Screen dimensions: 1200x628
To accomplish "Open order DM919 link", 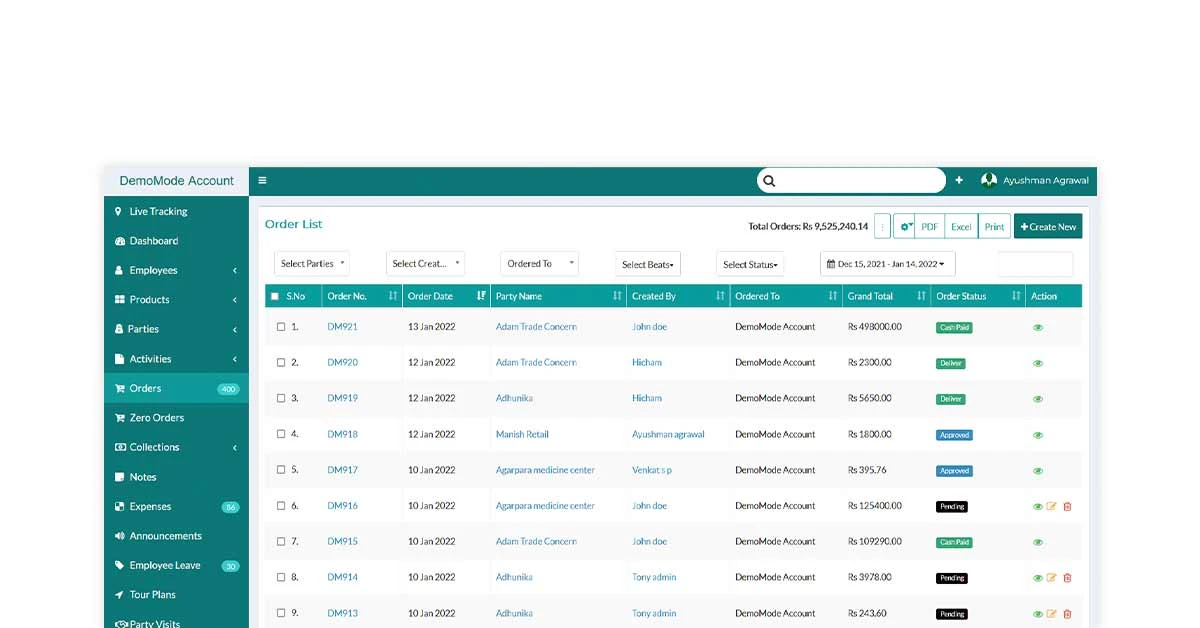I will coord(341,398).
